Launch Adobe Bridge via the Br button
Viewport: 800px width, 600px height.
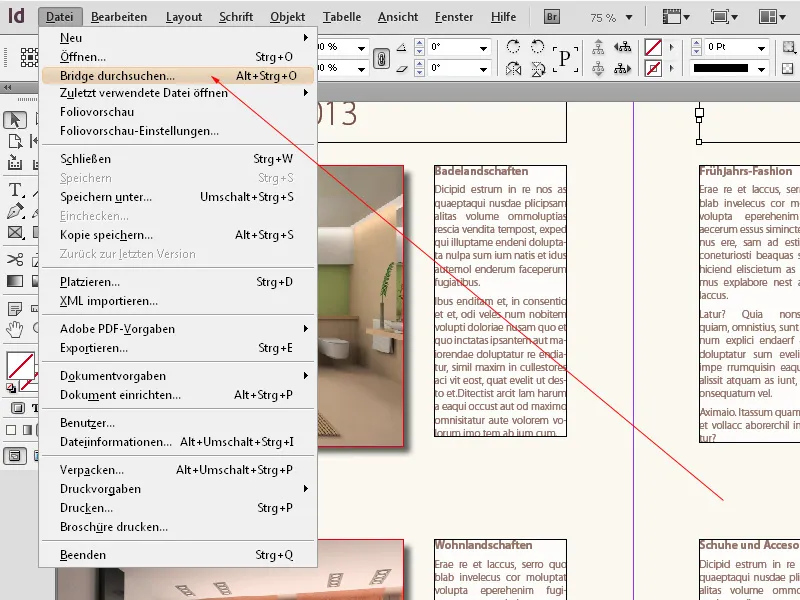[x=551, y=16]
